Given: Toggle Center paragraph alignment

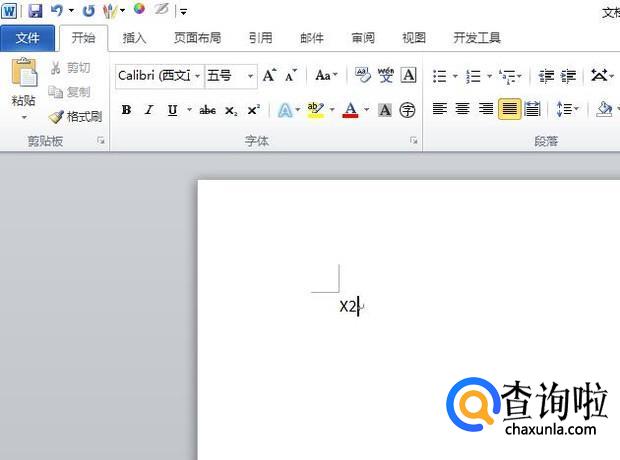Looking at the screenshot, I should [463, 109].
